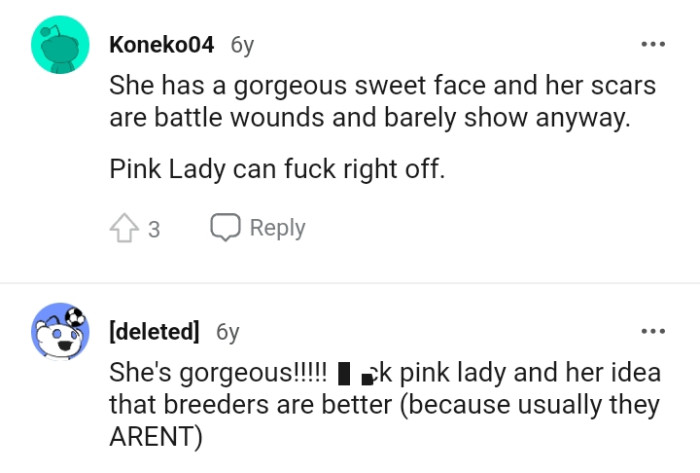
Task: Click the "She's gorgeous!!!!!" text
Action: [218, 373]
